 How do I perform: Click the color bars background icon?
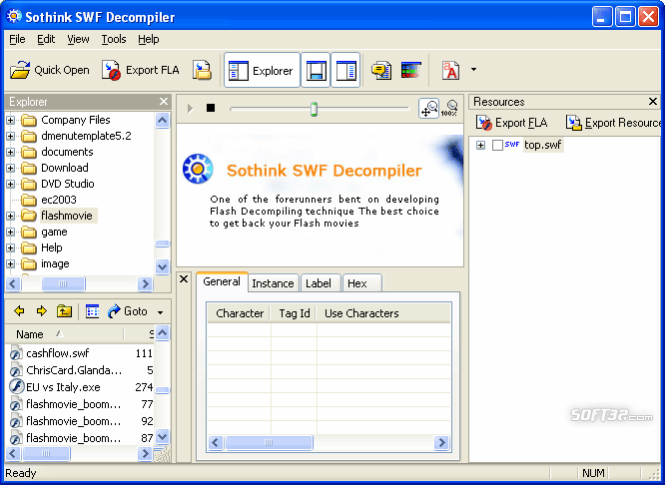point(411,70)
